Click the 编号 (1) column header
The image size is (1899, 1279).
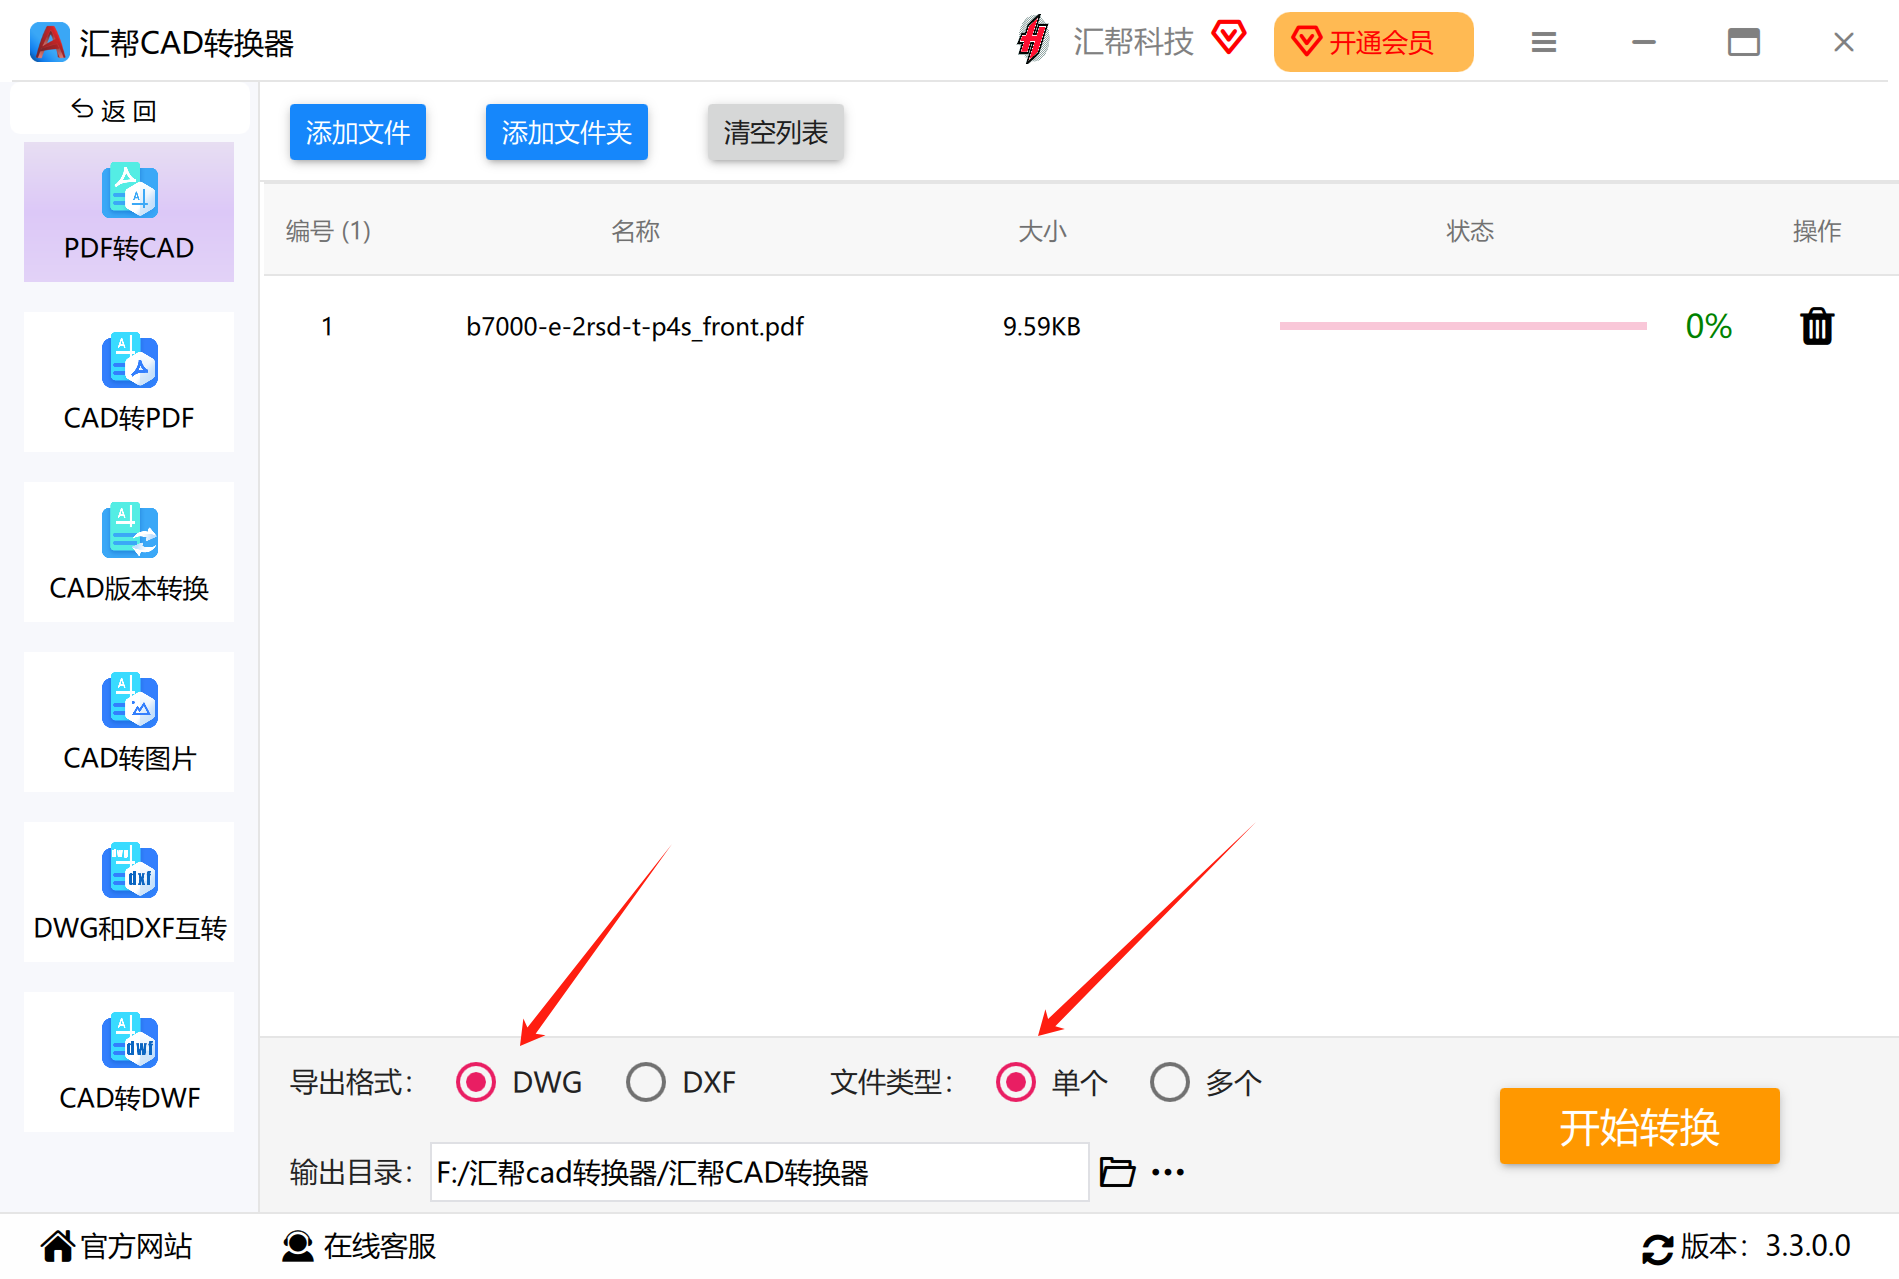328,231
